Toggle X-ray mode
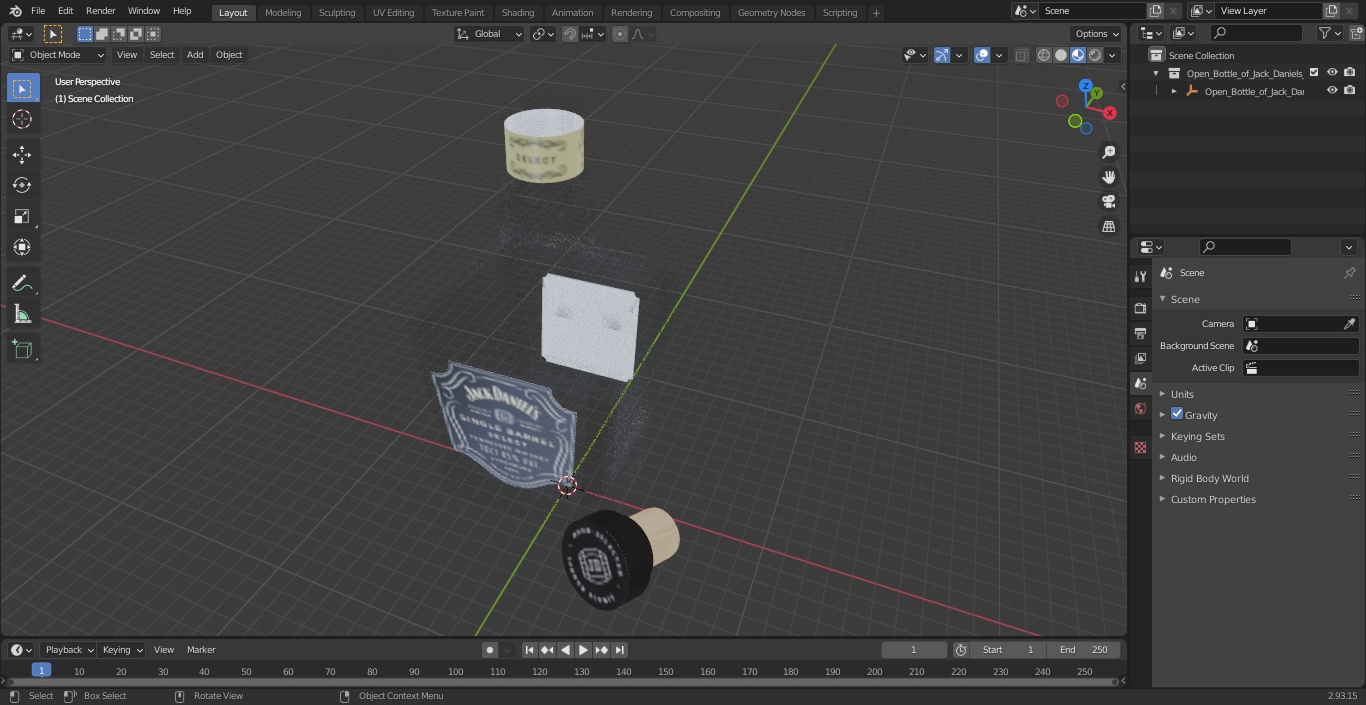Screen dimensions: 1366x705 (1021, 55)
